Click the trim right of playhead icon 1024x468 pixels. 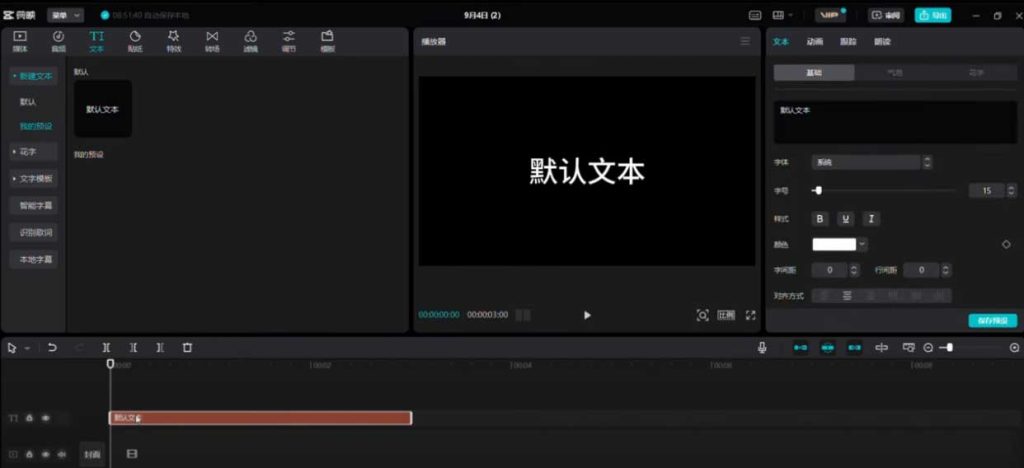pyautogui.click(x=160, y=348)
